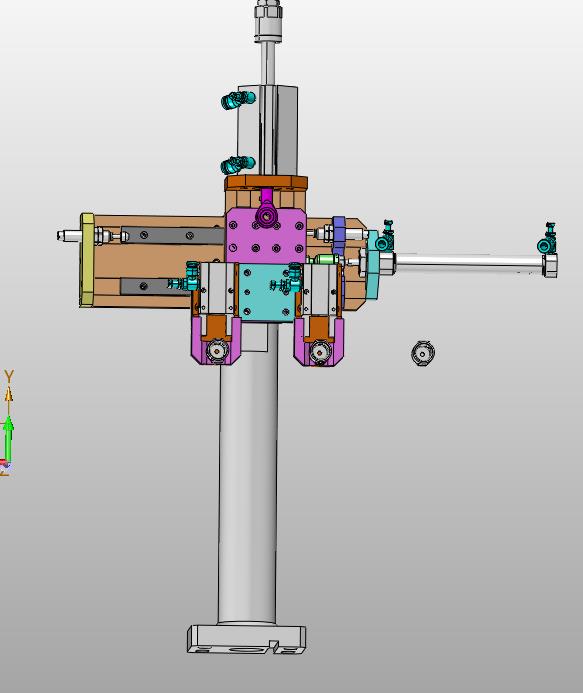
Task: Select the vertical cylinder body at top
Action: (267, 130)
